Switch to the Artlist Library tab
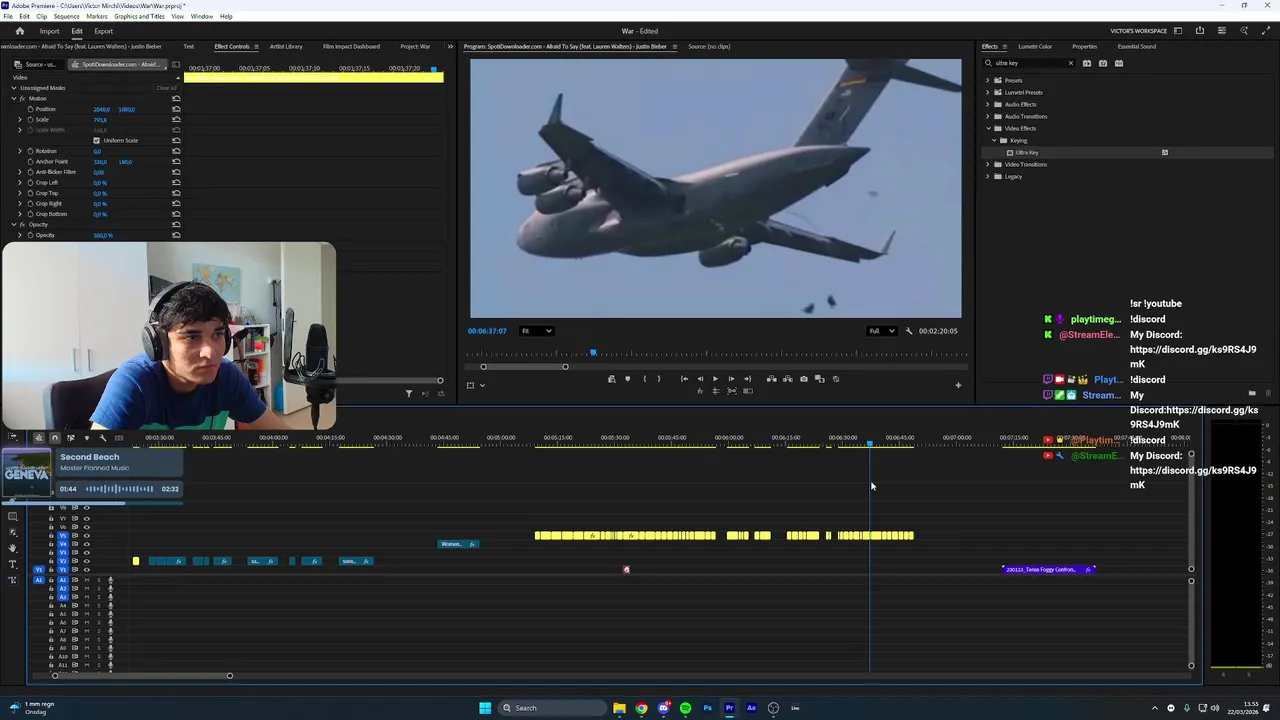1280x720 pixels. (285, 46)
